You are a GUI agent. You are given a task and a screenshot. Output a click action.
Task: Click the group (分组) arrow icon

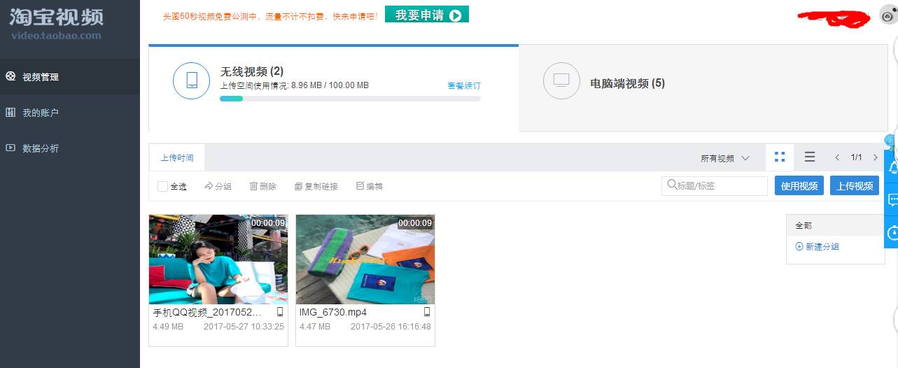point(209,186)
